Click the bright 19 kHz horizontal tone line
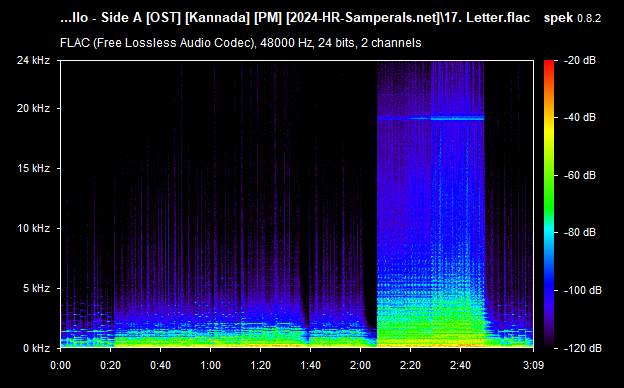The height and width of the screenshot is (388, 624). (431, 118)
